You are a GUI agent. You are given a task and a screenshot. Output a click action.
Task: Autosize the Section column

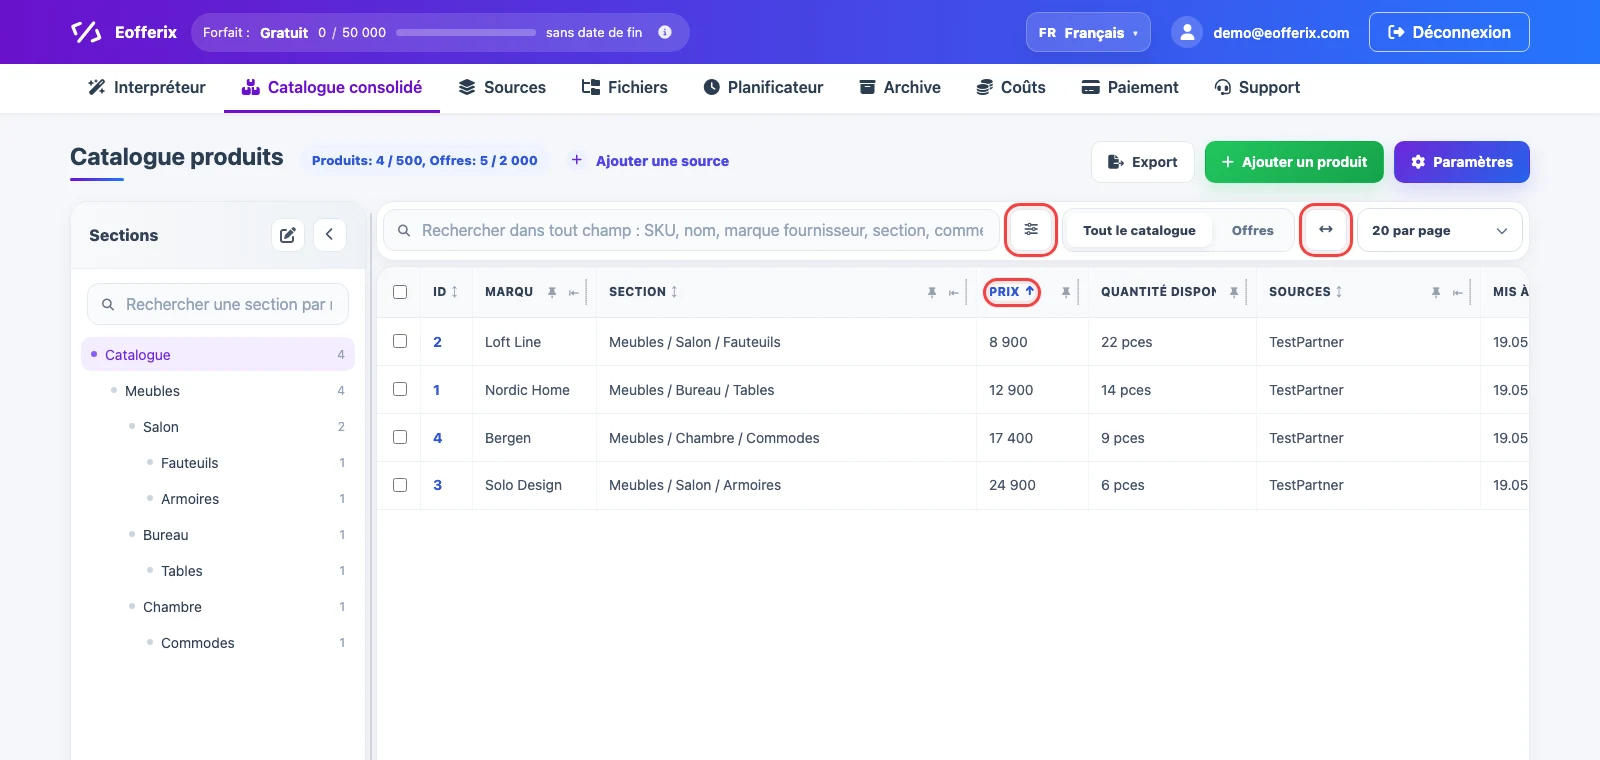pos(954,292)
